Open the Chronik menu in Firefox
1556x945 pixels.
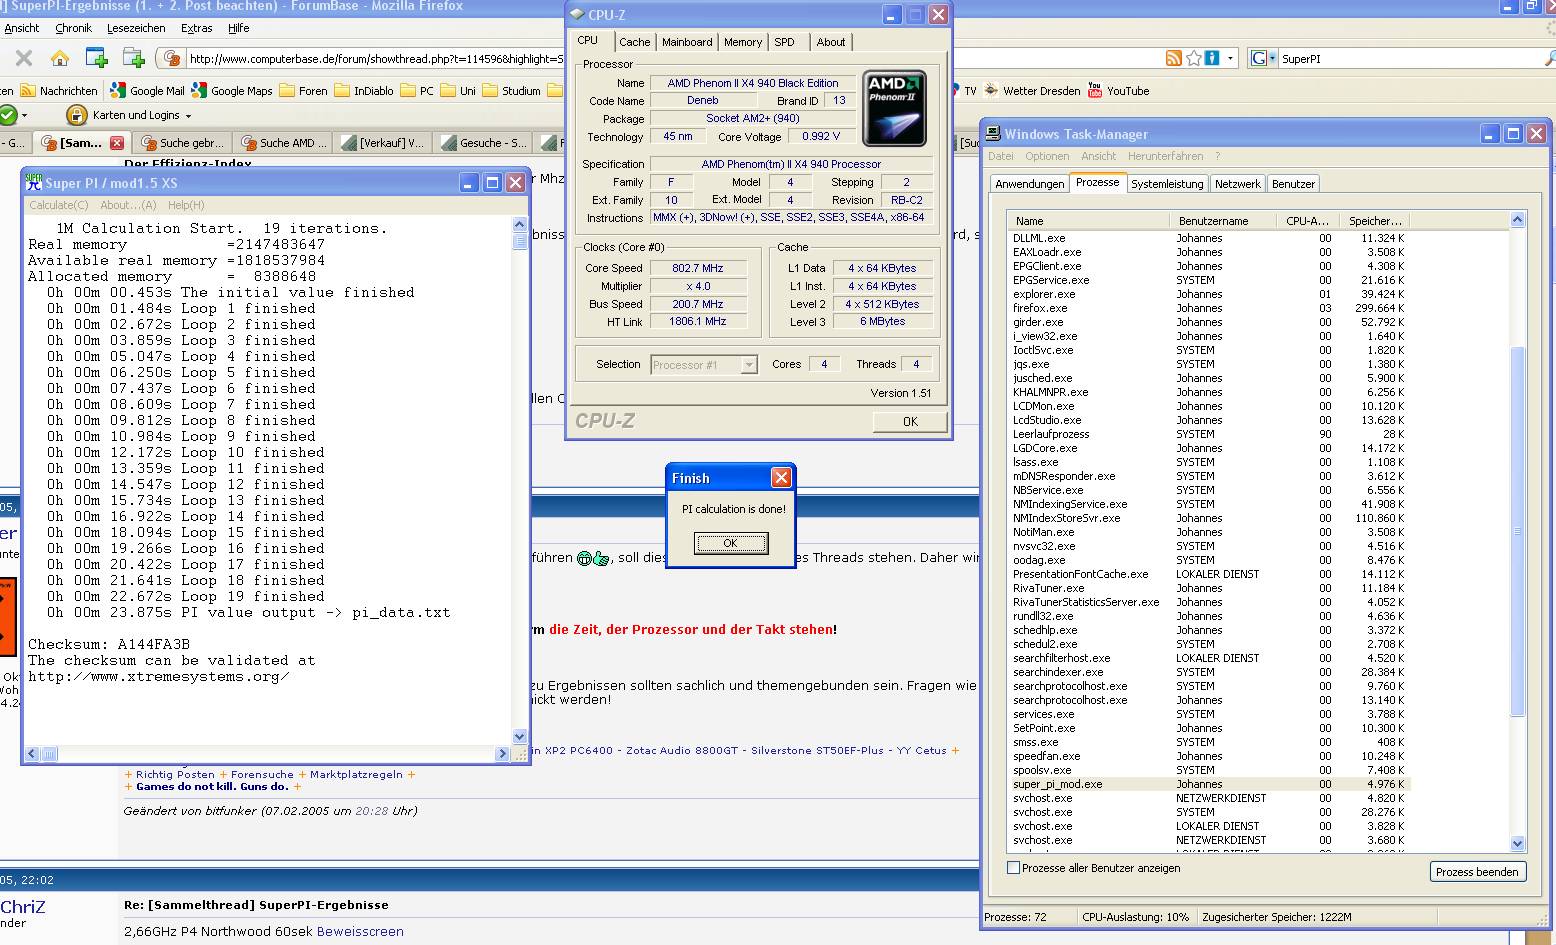73,28
